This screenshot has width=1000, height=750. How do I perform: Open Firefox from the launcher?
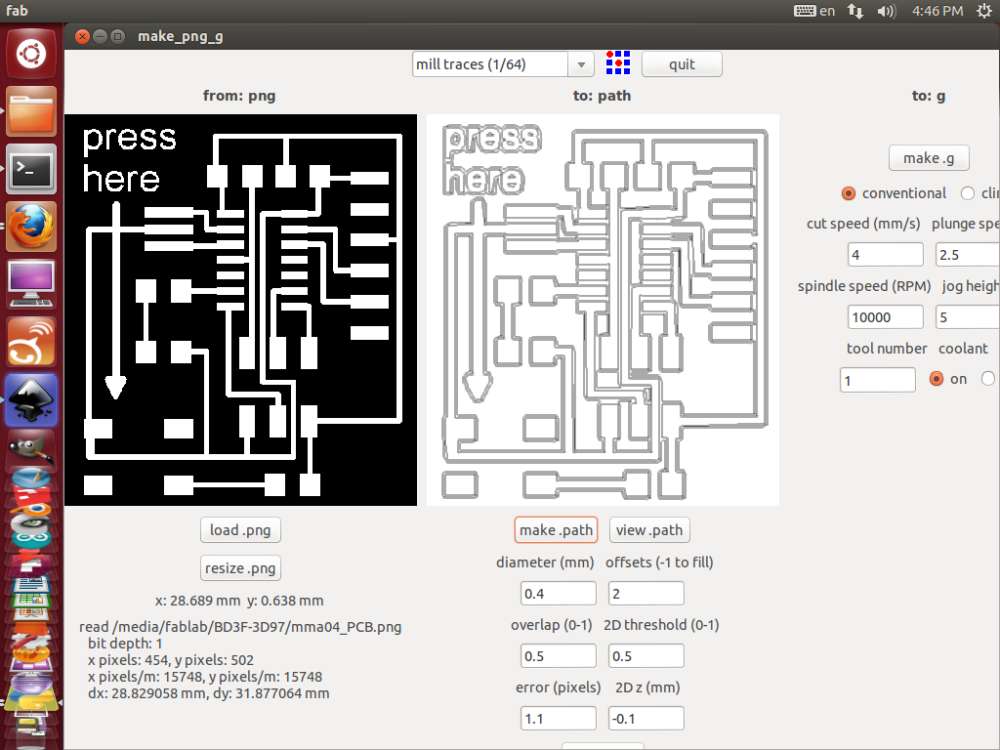(x=31, y=226)
